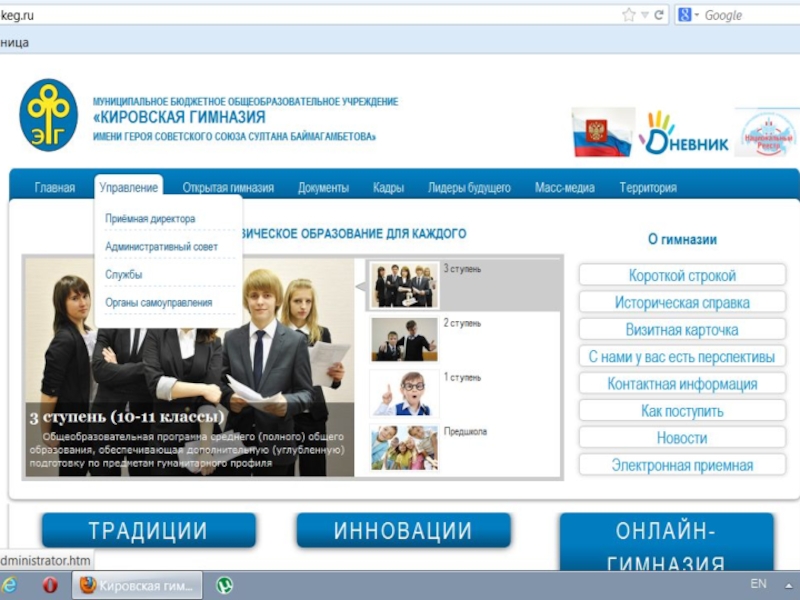Open the Национальный Реестр badge
The width and height of the screenshot is (800, 600).
click(x=767, y=133)
